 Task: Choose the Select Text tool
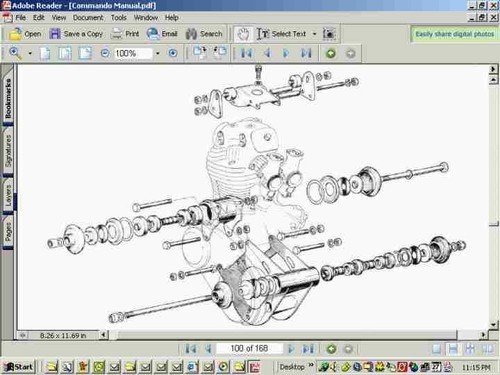click(282, 34)
